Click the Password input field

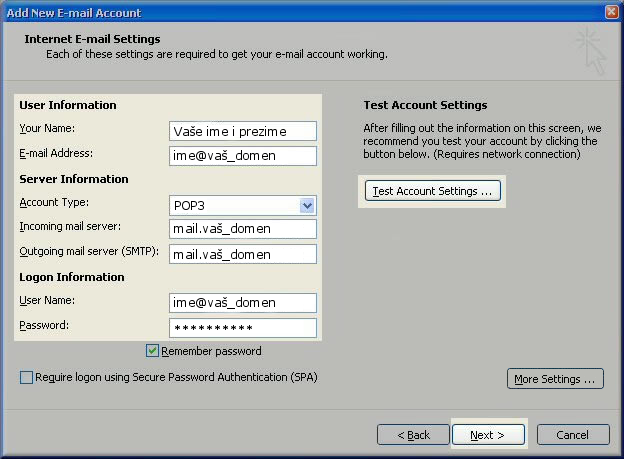tap(243, 328)
